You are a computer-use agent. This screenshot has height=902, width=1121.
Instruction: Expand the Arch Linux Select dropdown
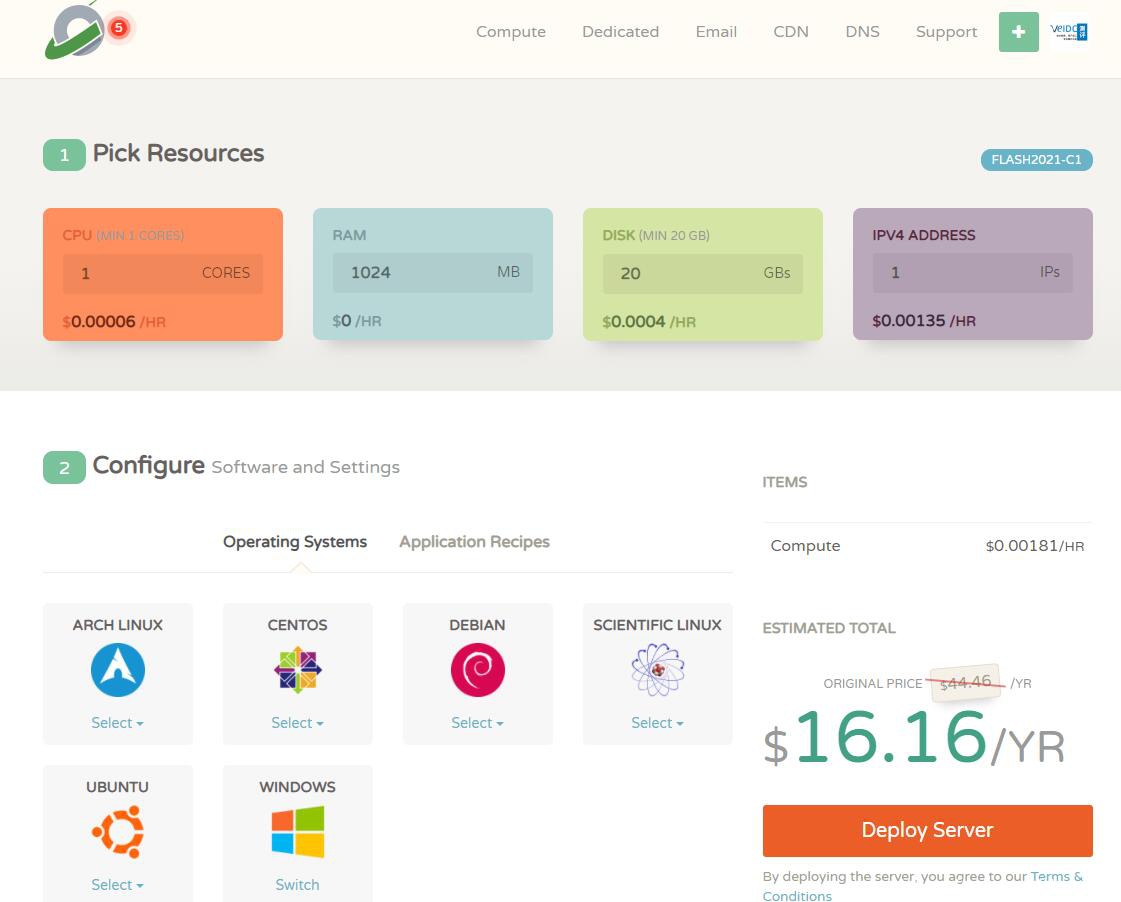click(118, 723)
